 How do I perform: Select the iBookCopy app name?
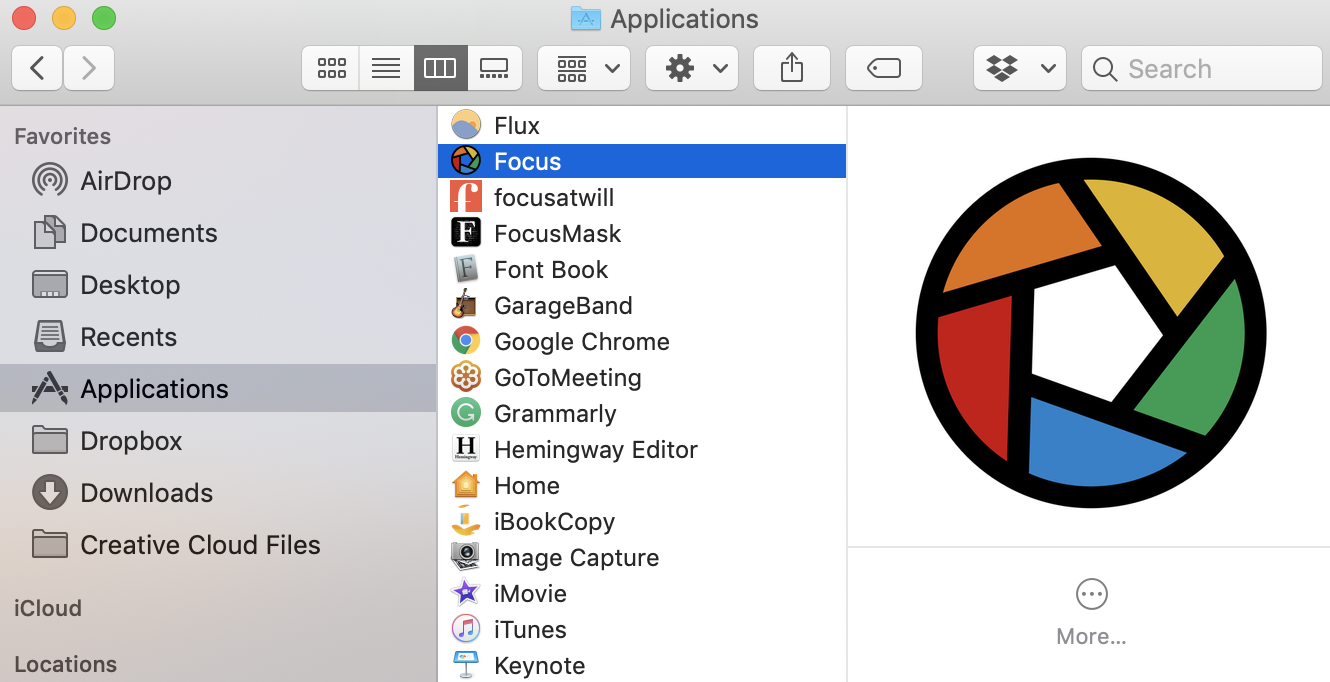coord(554,521)
